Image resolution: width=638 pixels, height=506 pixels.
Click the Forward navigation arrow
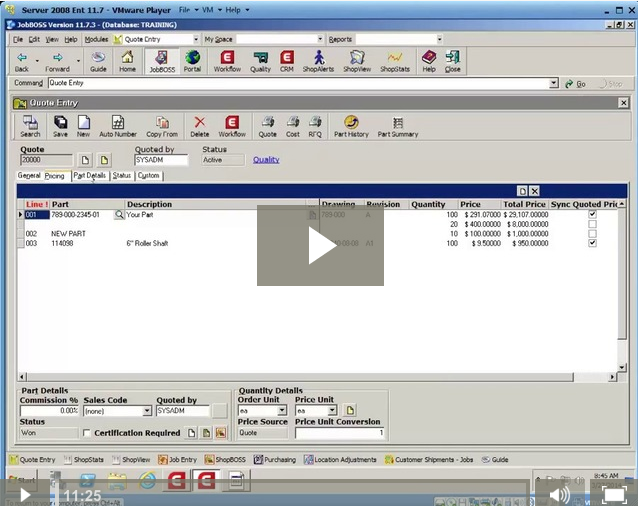pyautogui.click(x=57, y=61)
